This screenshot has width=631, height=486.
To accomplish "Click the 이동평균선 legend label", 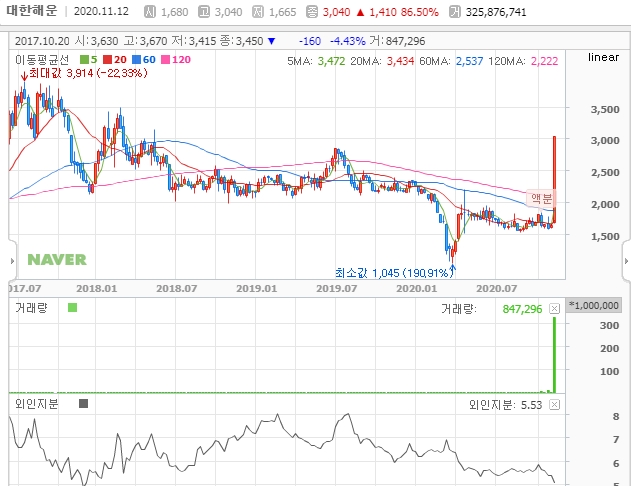I will click(42, 60).
